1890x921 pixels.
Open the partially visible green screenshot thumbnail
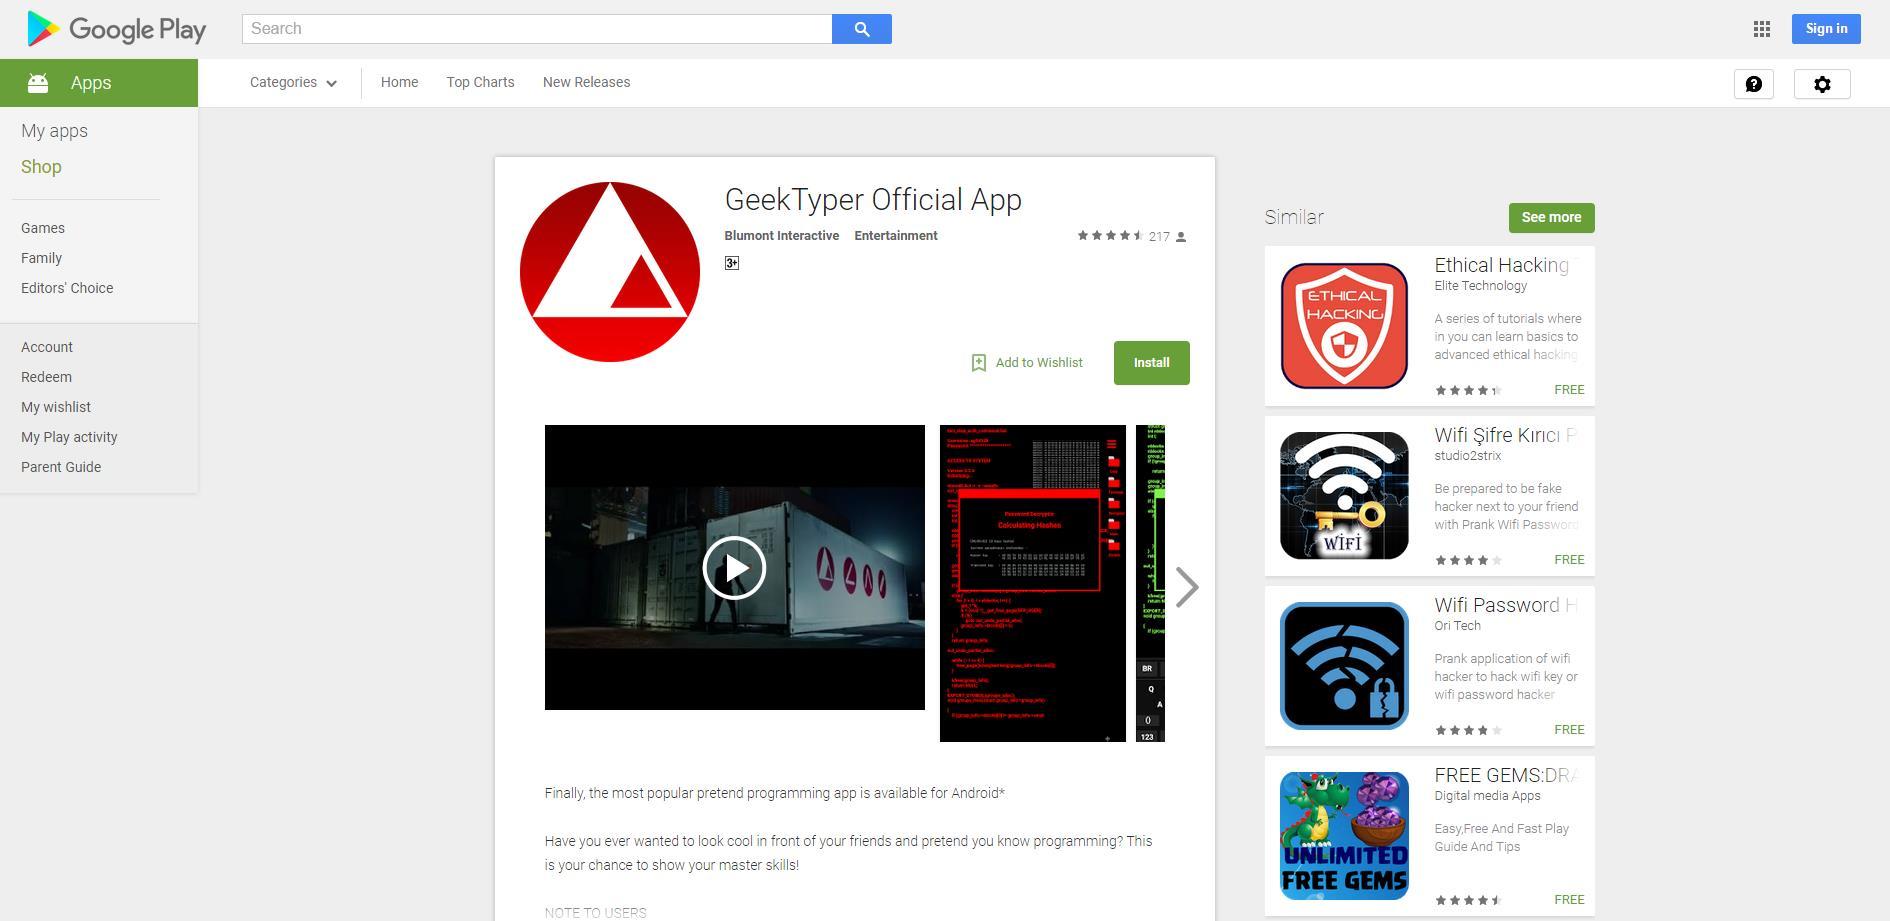tap(1151, 584)
